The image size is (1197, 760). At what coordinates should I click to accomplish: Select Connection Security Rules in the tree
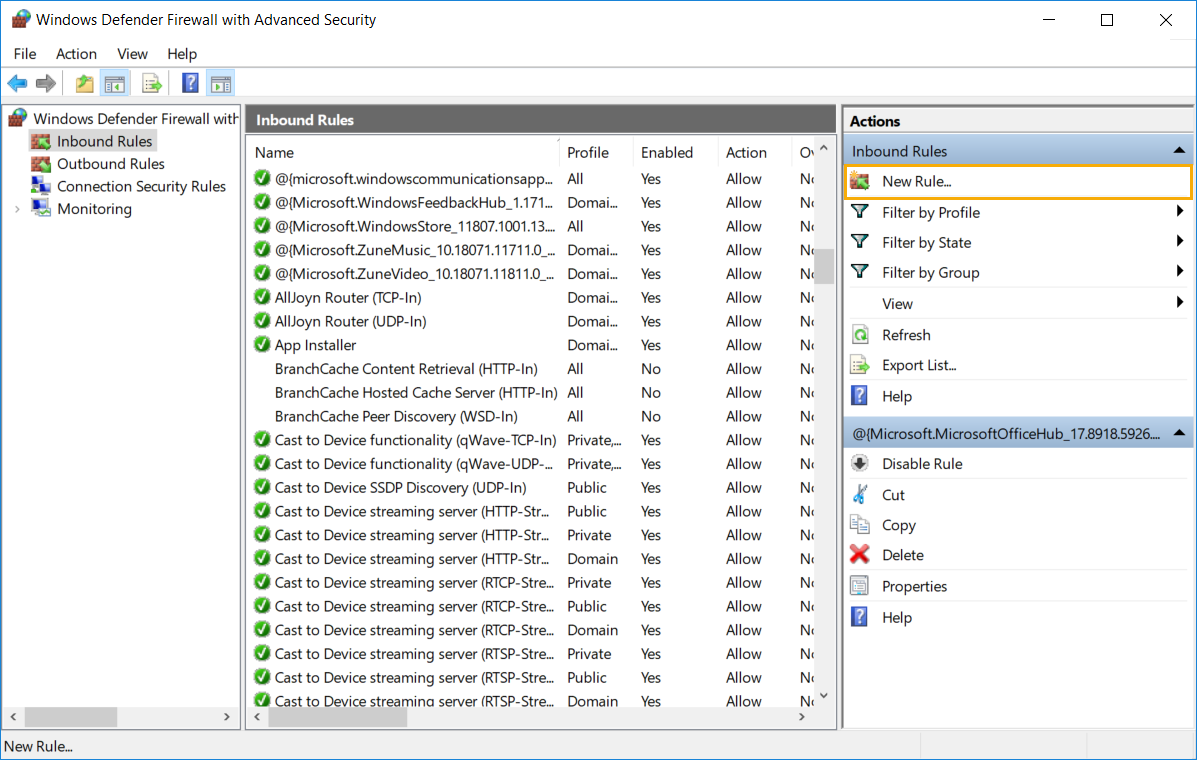click(x=141, y=186)
